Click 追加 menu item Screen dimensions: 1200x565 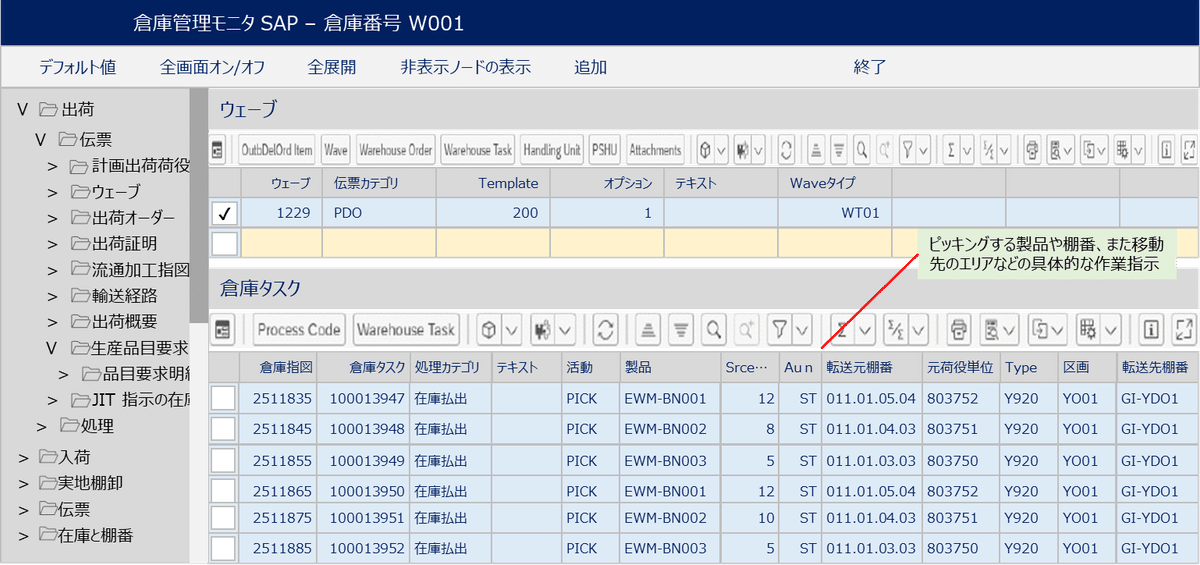click(x=590, y=68)
